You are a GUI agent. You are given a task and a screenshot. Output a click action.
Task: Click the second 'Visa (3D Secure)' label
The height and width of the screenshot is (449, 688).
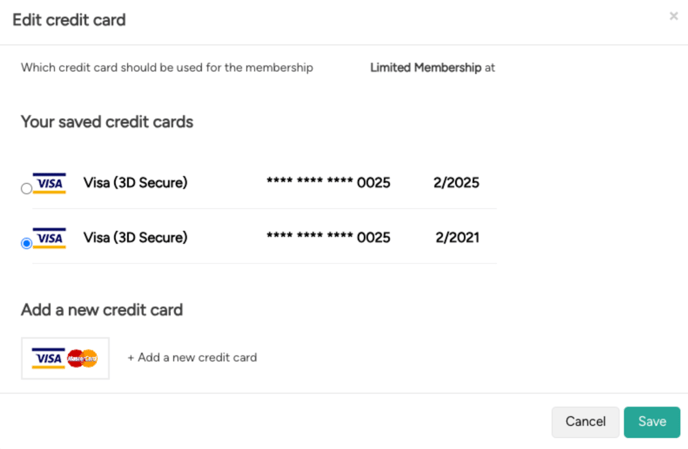click(136, 237)
